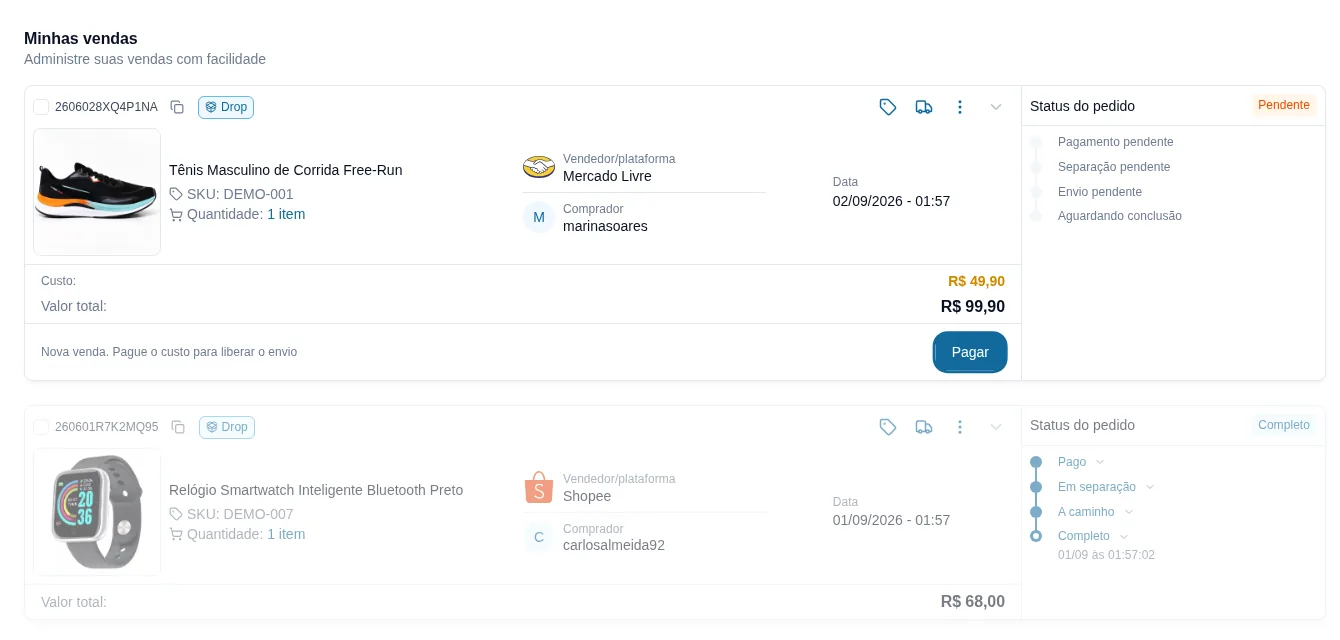This screenshot has height=640, width=1340.
Task: Click the Pagar button
Action: pos(970,352)
